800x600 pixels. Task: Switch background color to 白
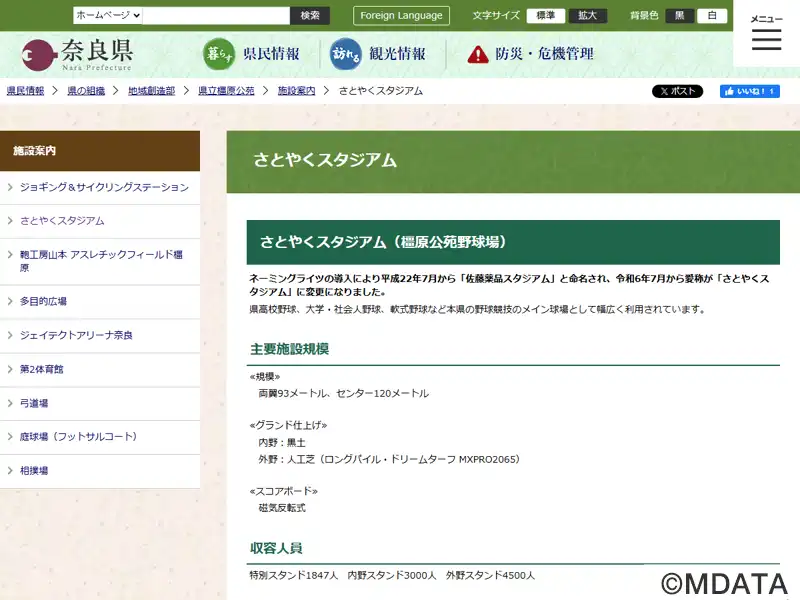tap(711, 16)
